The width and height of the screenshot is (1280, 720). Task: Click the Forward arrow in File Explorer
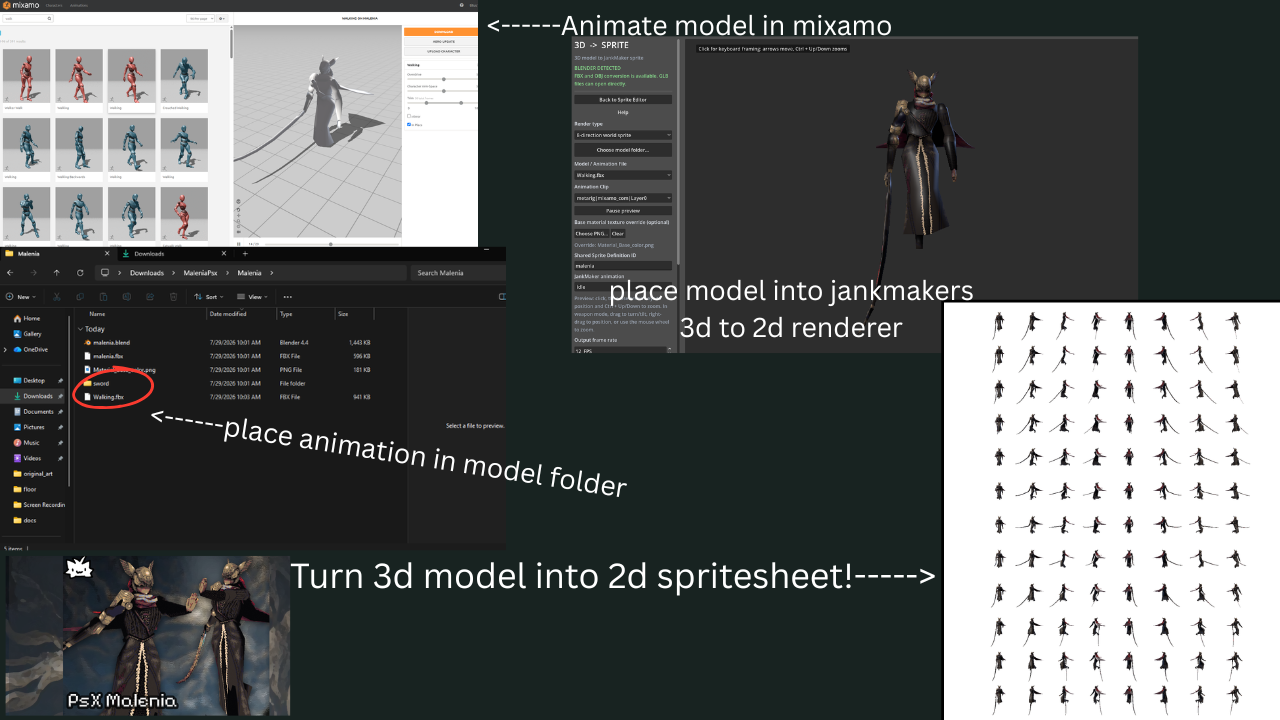point(34,273)
